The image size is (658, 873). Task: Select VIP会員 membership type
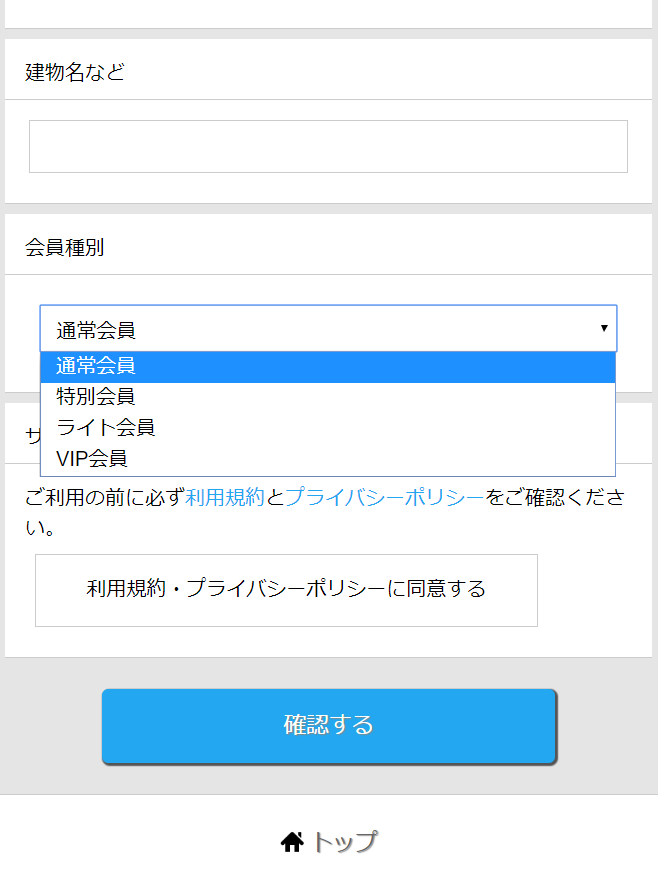point(92,459)
